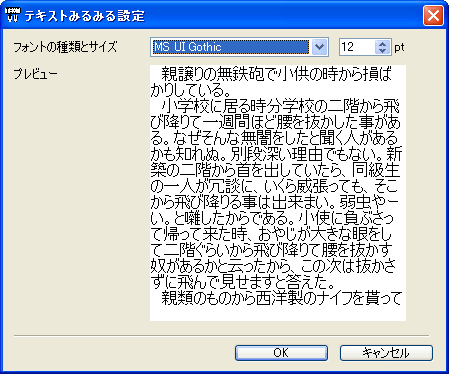This screenshot has height=374, width=449.
Task: Click the プレビュー label
Action: coord(35,74)
